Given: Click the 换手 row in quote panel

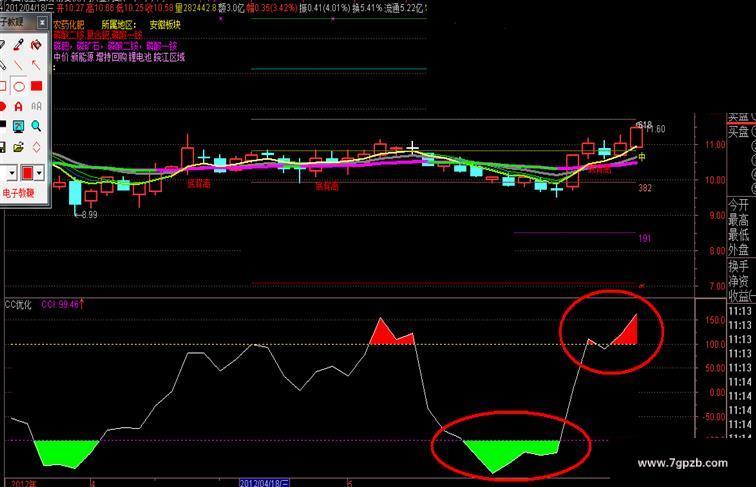Looking at the screenshot, I should click(739, 266).
